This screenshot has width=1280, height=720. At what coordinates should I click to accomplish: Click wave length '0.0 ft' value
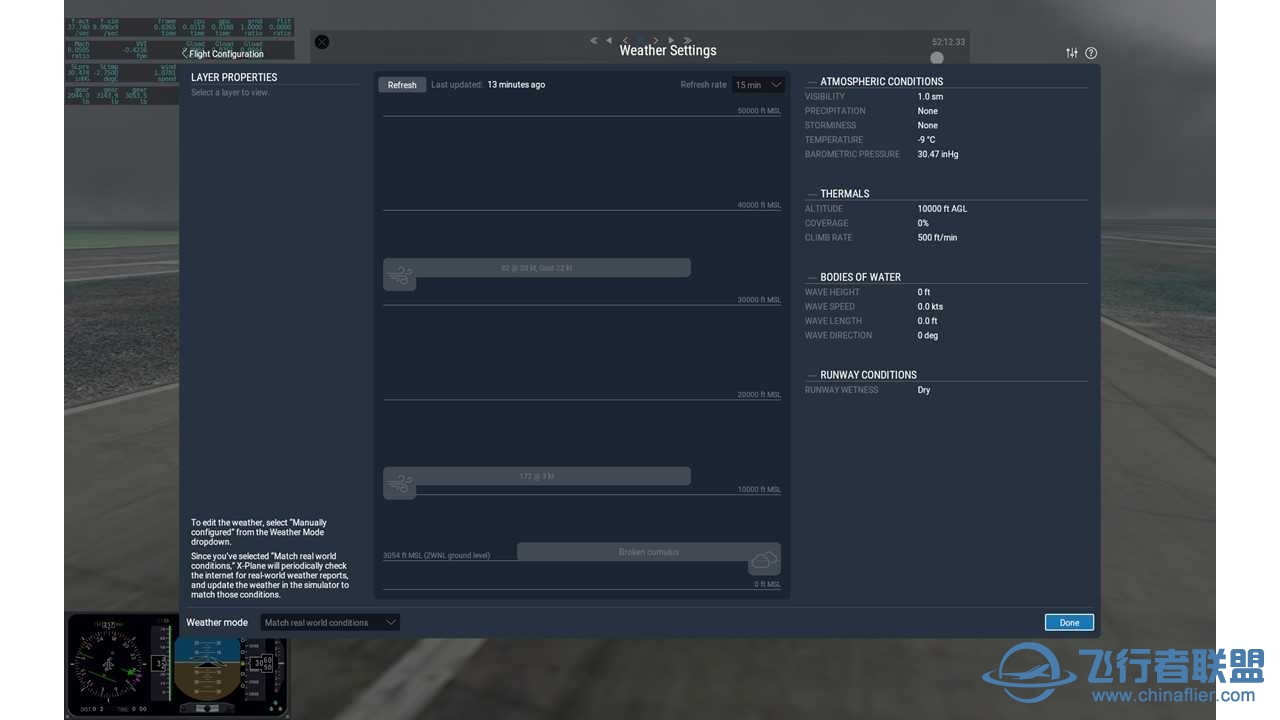pos(927,321)
